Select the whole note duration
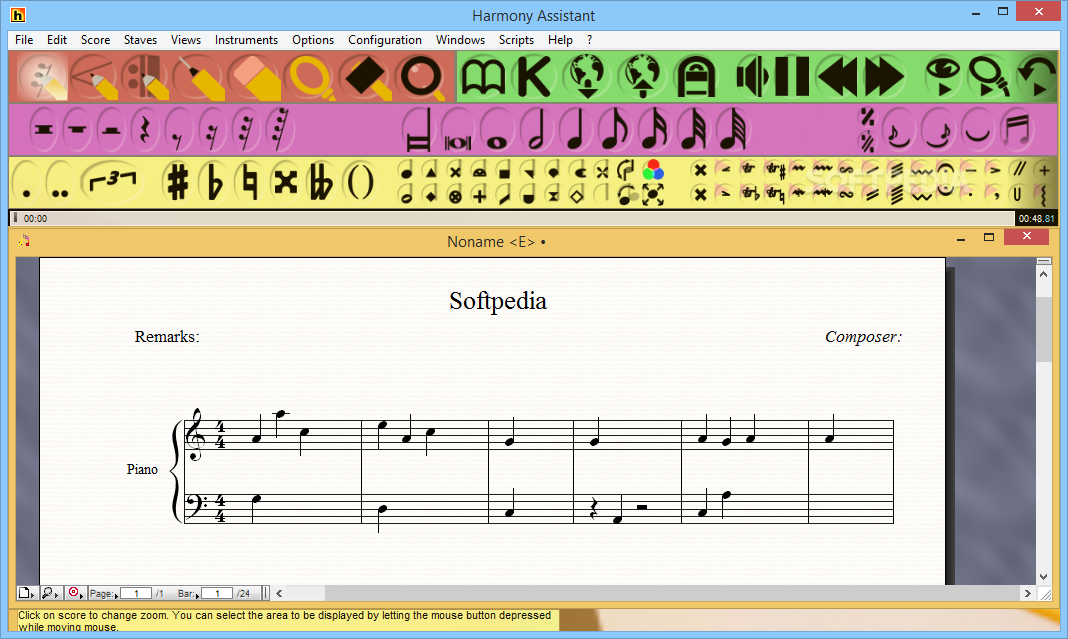The height and width of the screenshot is (639, 1068). pos(497,129)
